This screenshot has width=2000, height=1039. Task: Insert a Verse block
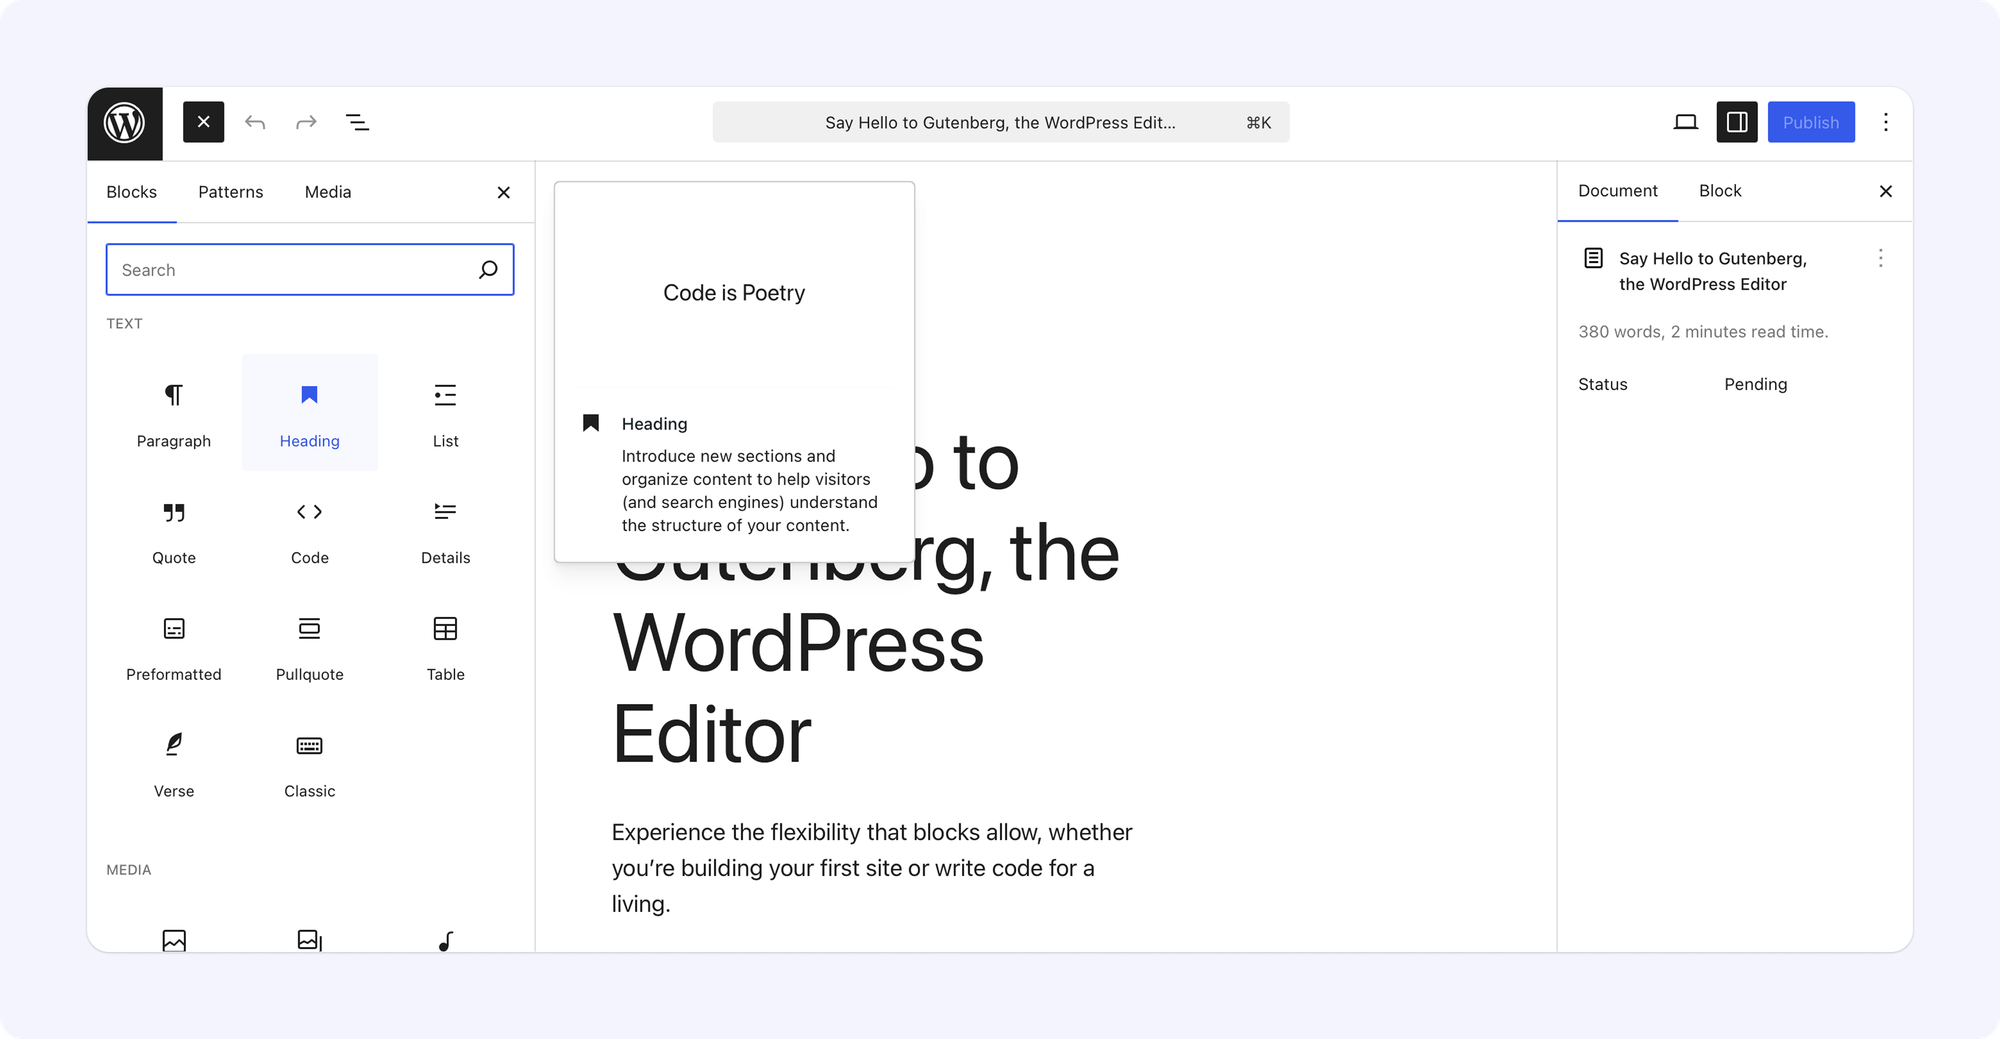(x=174, y=764)
